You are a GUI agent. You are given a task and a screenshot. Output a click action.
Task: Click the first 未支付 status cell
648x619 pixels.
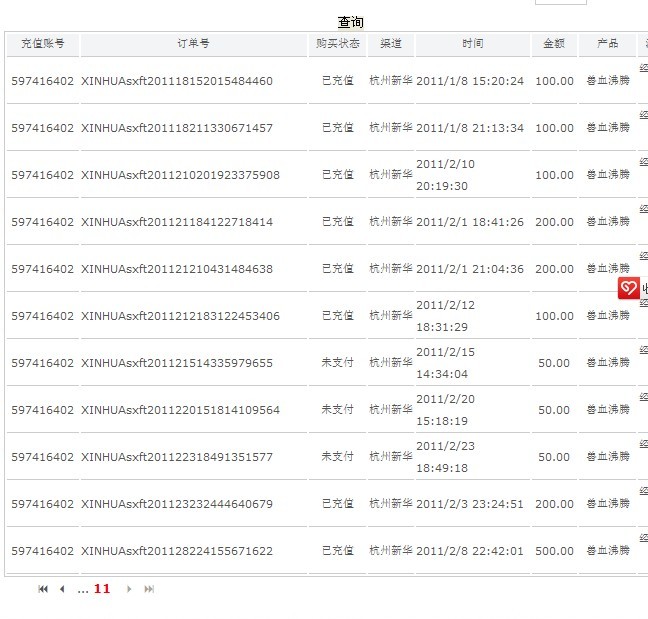337,362
